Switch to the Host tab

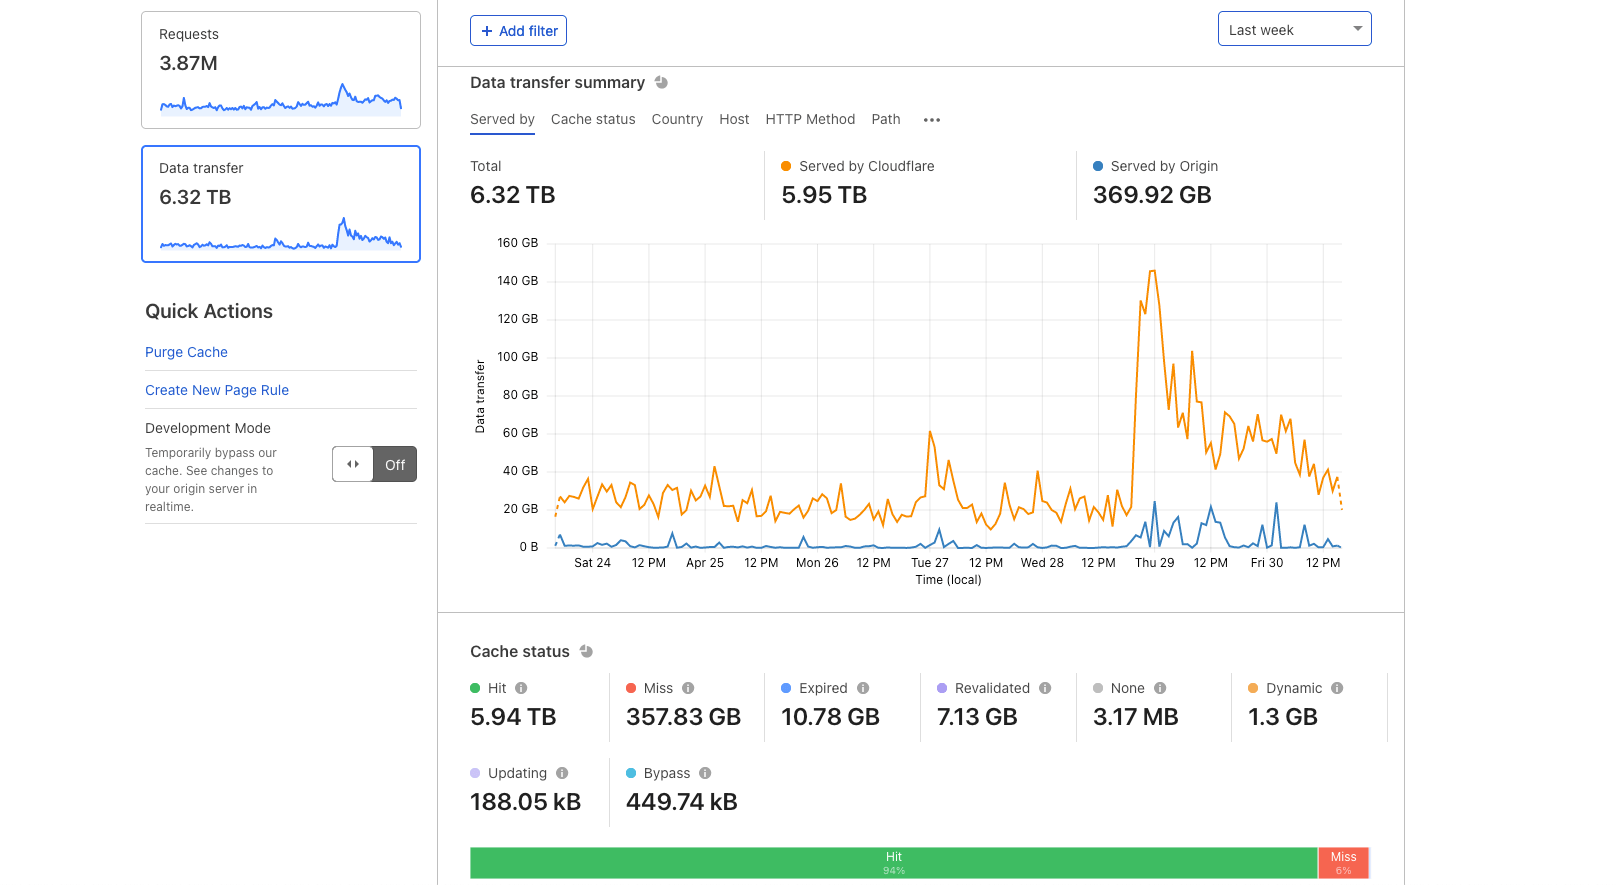click(x=734, y=119)
